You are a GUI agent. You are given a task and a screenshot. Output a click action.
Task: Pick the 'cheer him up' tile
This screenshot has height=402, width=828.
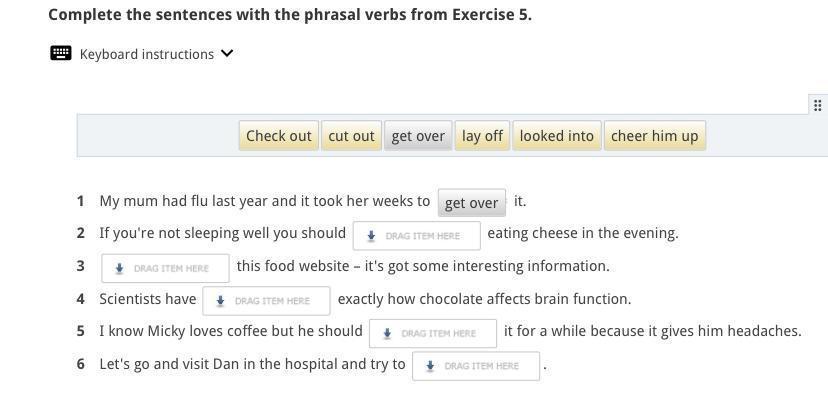(x=654, y=136)
